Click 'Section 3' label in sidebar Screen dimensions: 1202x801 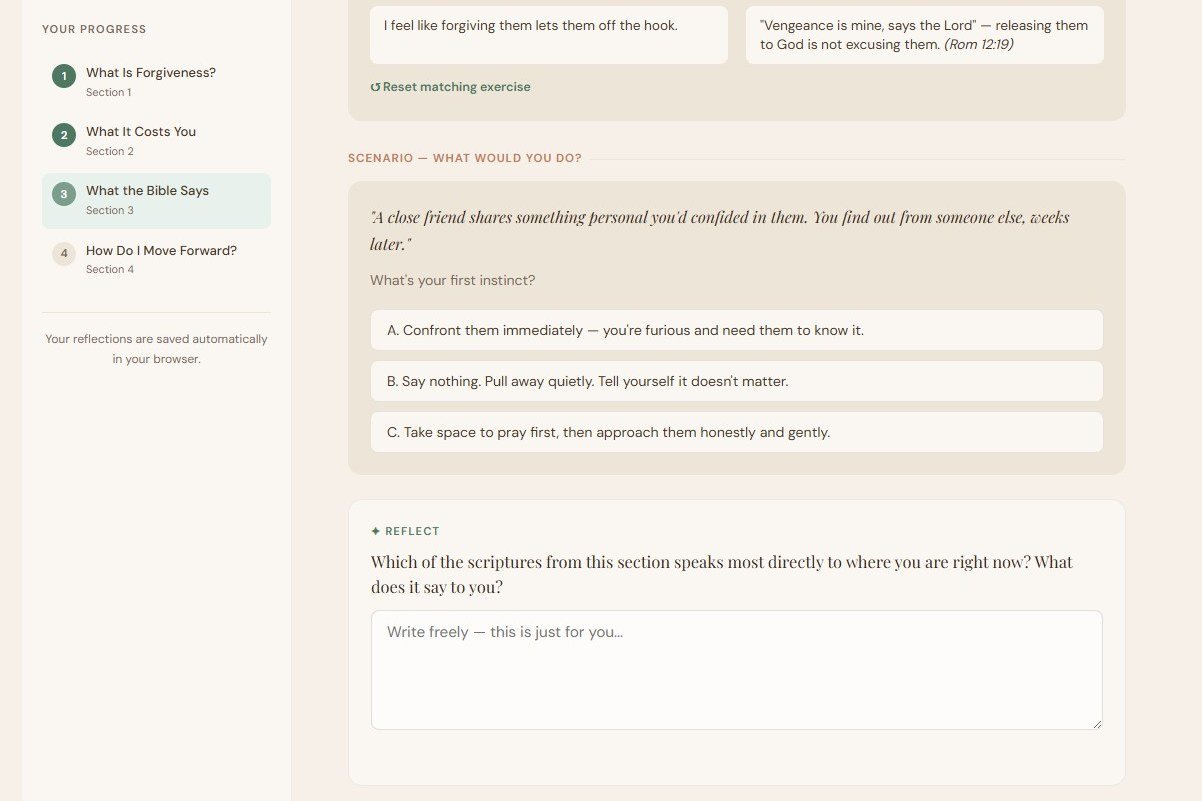point(110,210)
